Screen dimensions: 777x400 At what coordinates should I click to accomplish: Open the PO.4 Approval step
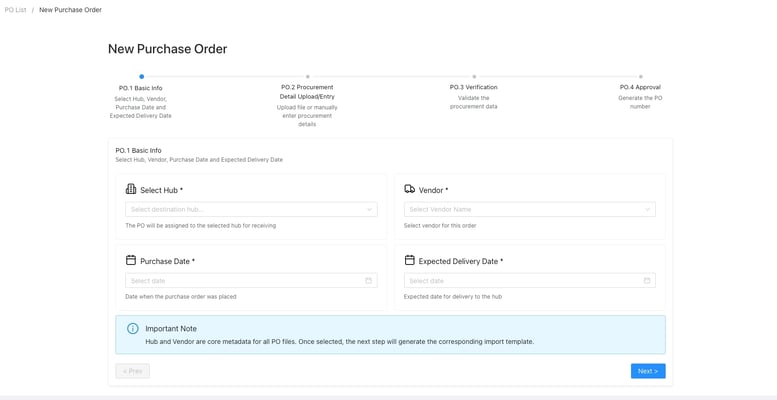point(640,87)
